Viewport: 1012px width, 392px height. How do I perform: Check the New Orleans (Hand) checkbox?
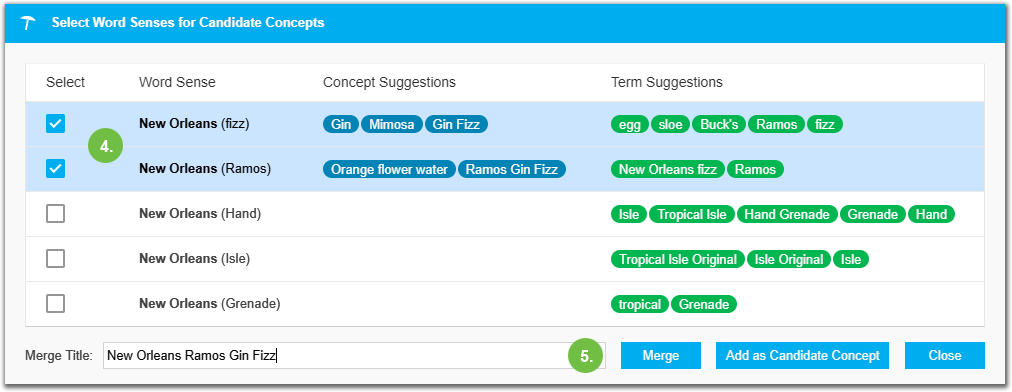pos(56,214)
